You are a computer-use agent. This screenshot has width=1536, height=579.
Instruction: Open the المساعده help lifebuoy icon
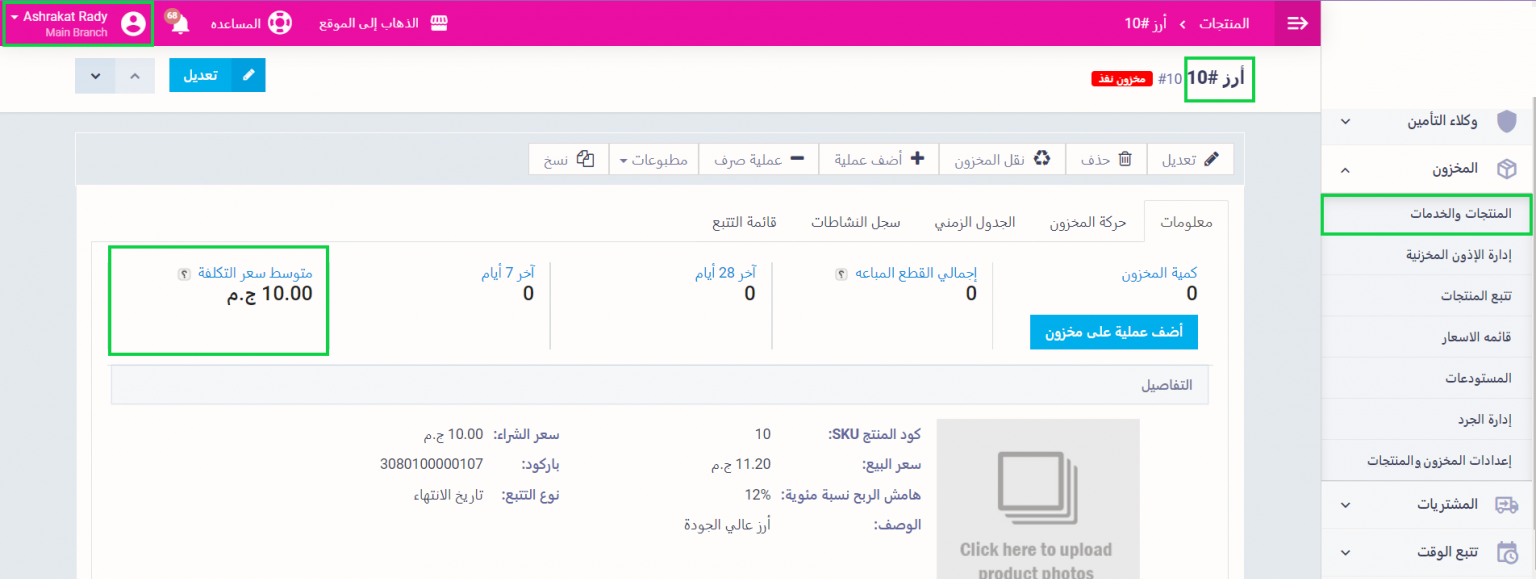pos(280,23)
